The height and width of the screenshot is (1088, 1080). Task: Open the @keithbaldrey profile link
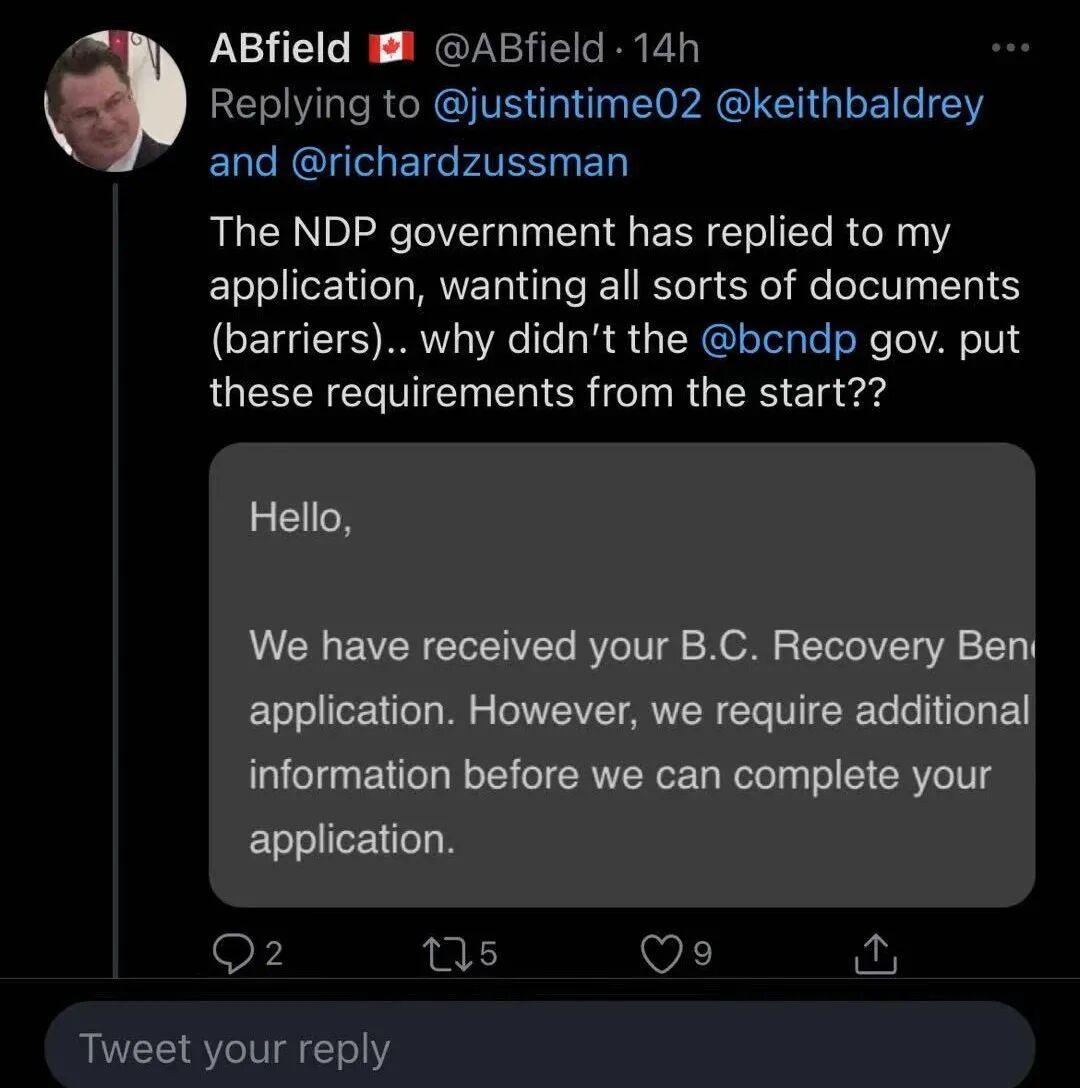coord(849,105)
